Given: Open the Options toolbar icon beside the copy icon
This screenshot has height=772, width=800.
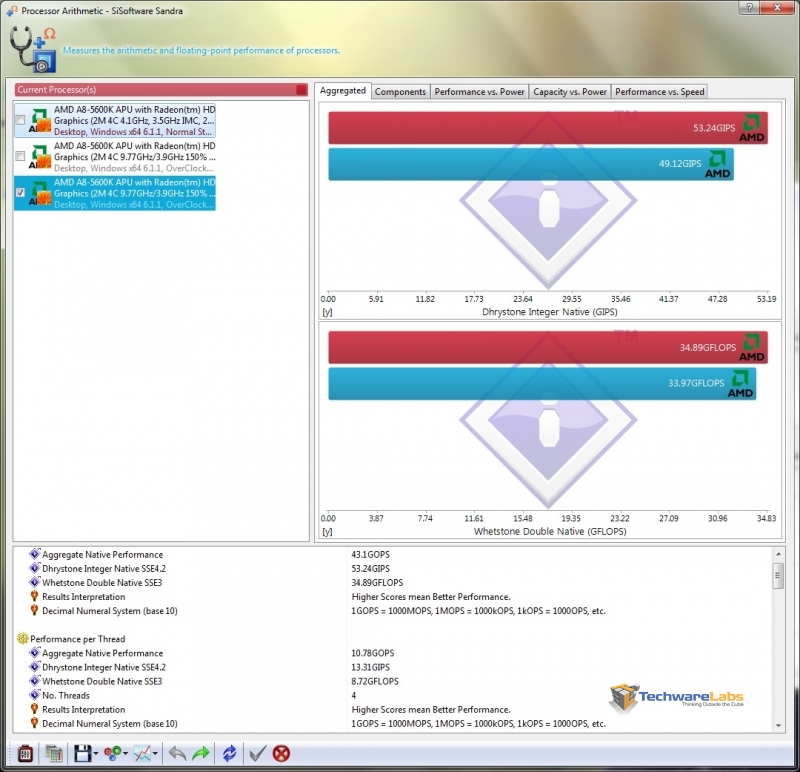Looking at the screenshot, I should pyautogui.click(x=25, y=753).
